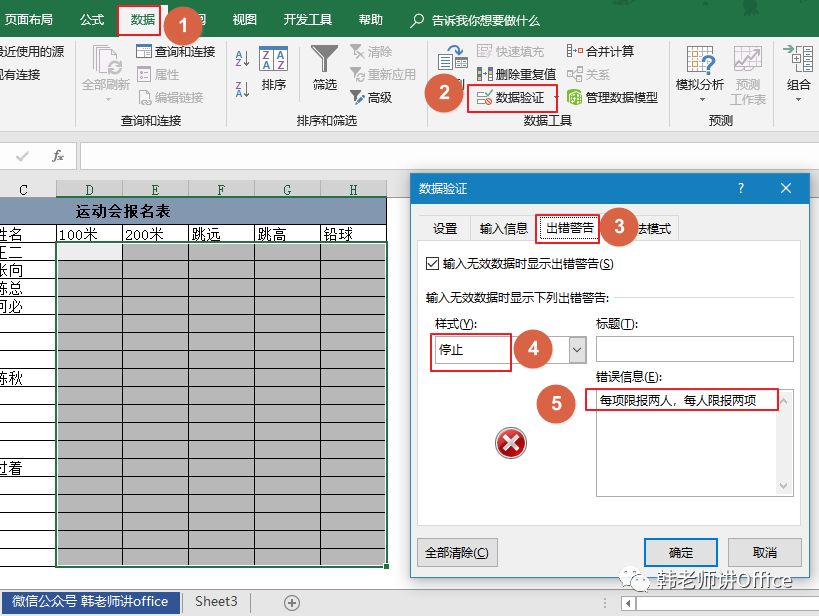The image size is (819, 616).
Task: Open Group (组合) dropdown in ribbon
Action: [798, 70]
